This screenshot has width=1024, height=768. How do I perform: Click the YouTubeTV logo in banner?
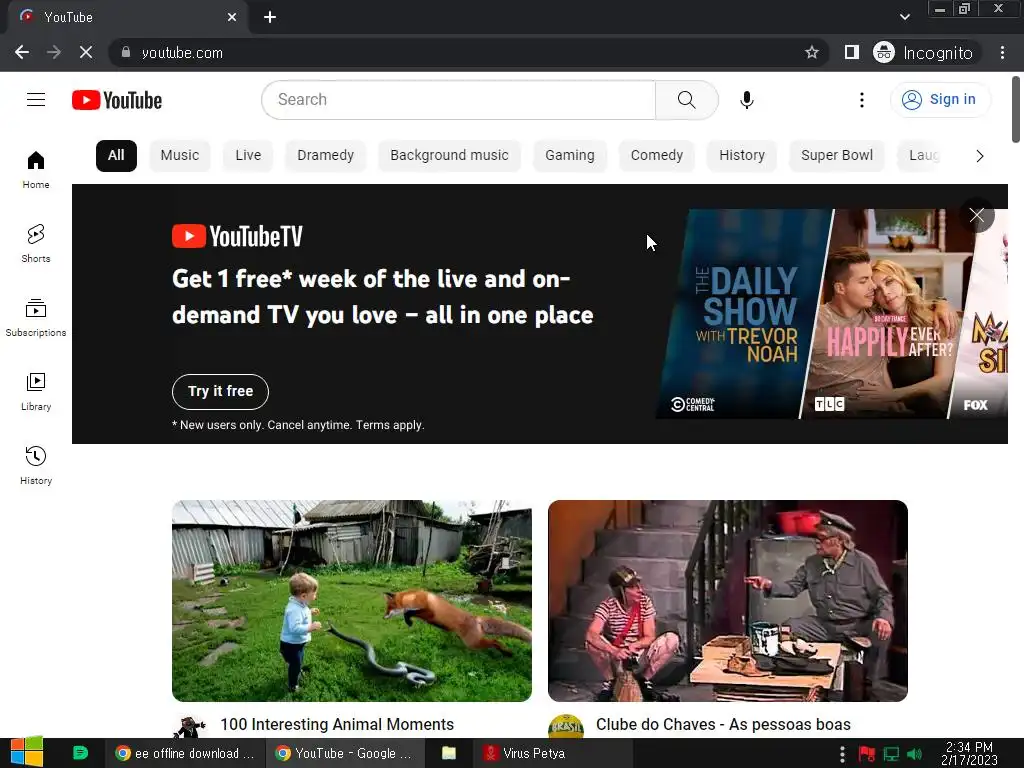(x=237, y=236)
